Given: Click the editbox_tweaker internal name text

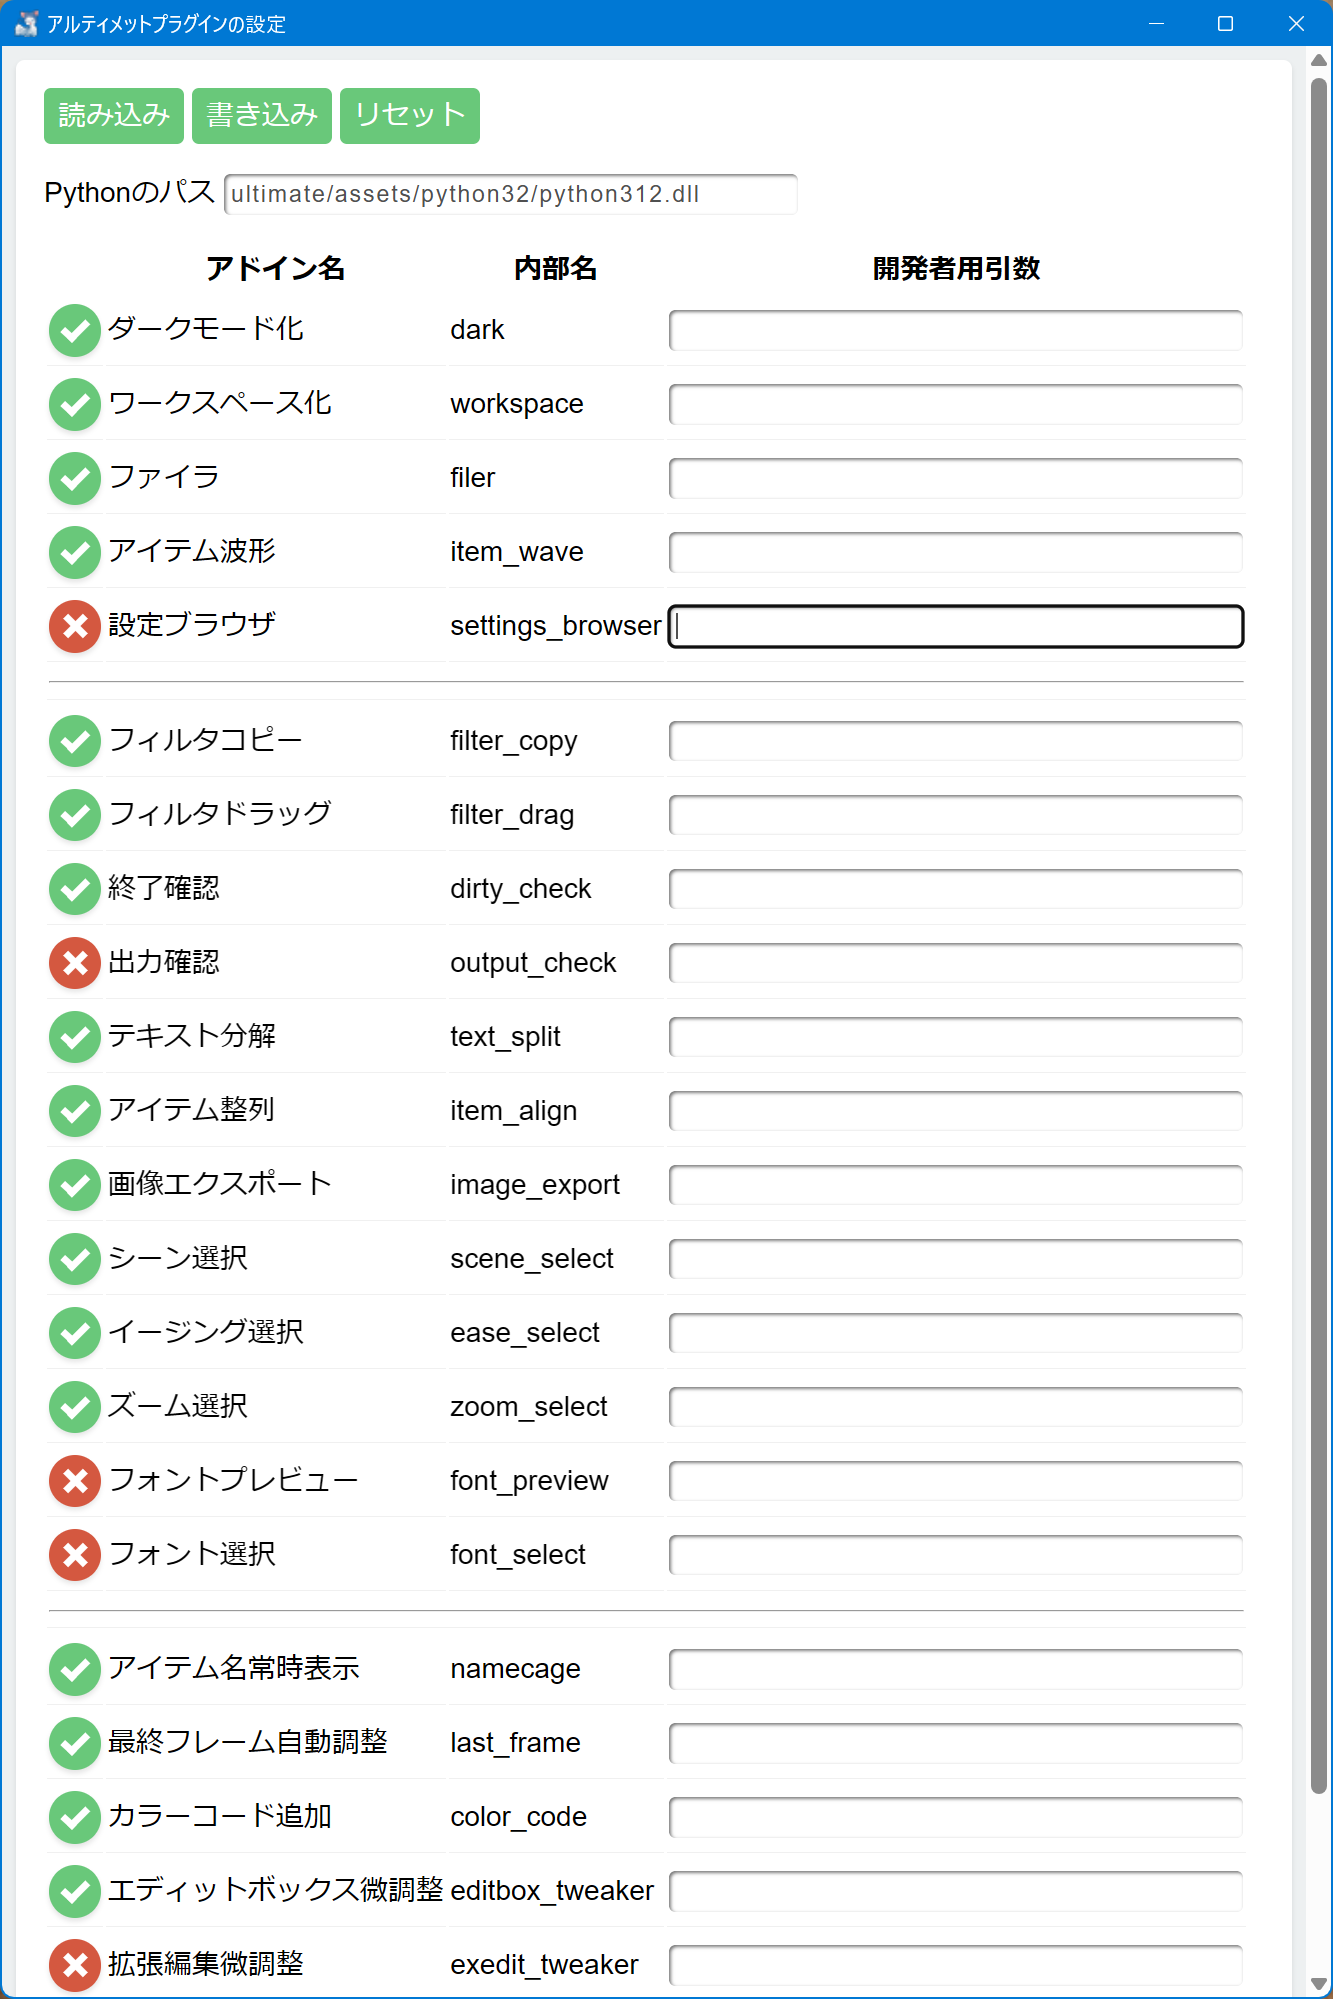Looking at the screenshot, I should tap(552, 1891).
